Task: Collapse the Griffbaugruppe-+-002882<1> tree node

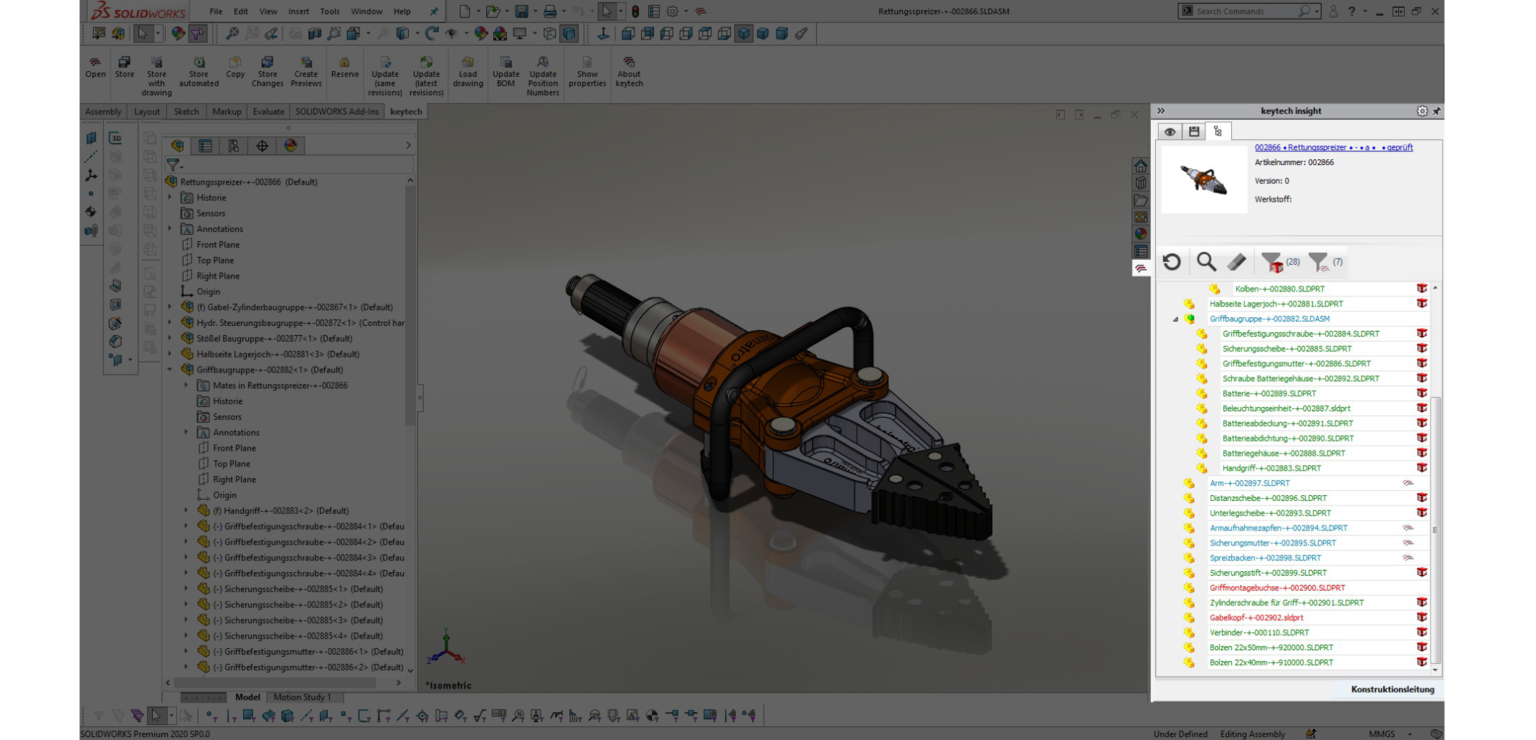Action: (x=170, y=370)
